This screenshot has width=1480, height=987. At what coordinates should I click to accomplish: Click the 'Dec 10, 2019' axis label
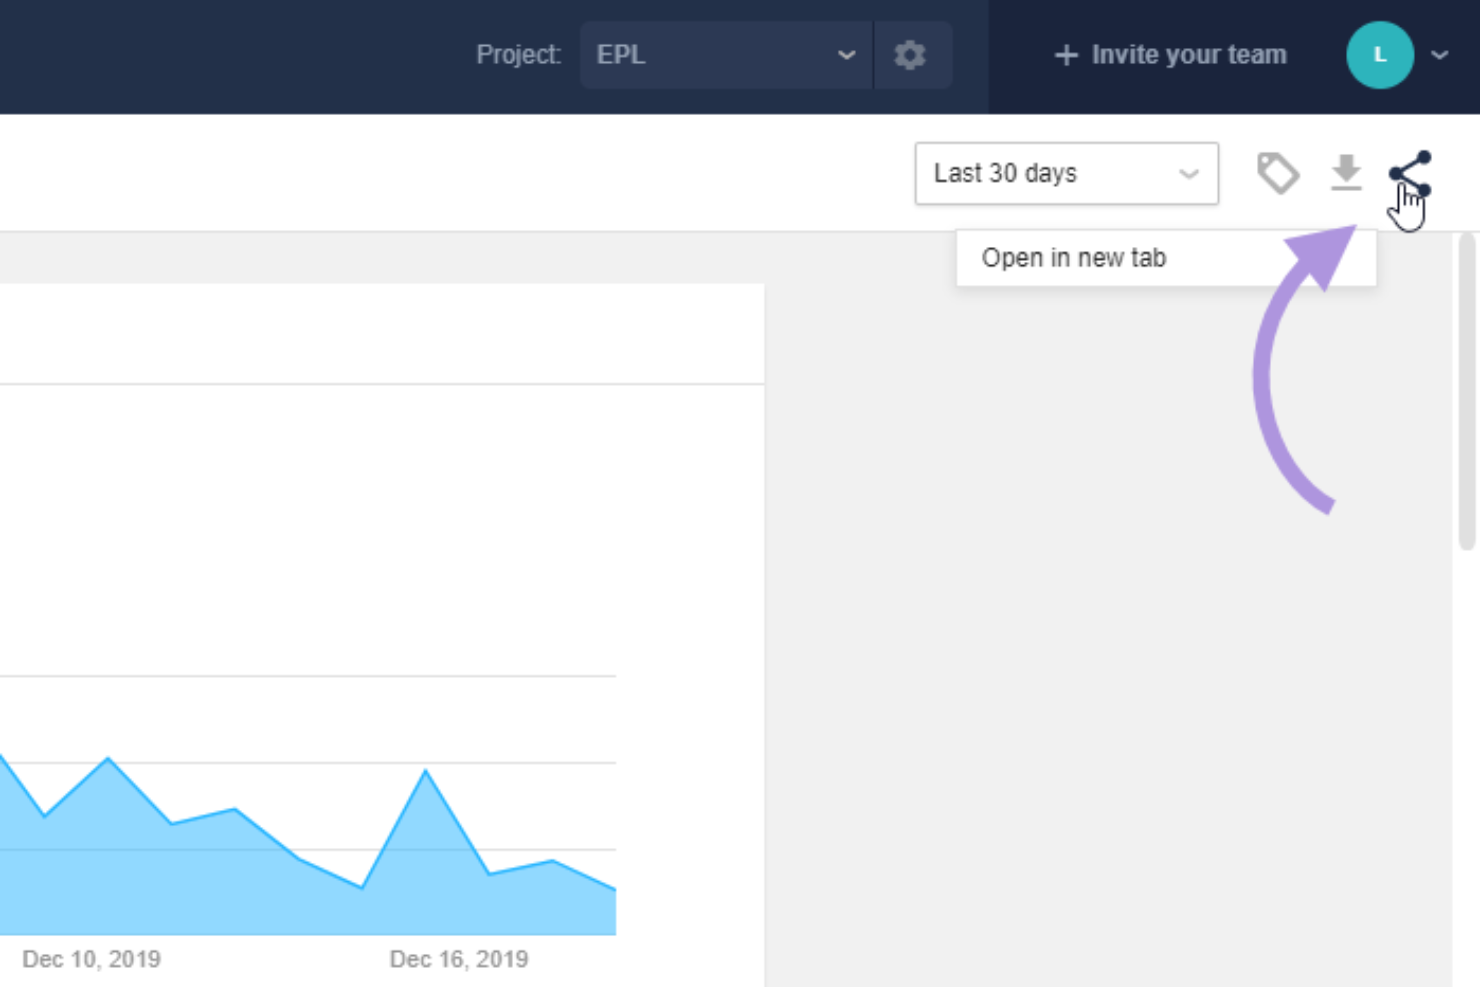click(91, 959)
